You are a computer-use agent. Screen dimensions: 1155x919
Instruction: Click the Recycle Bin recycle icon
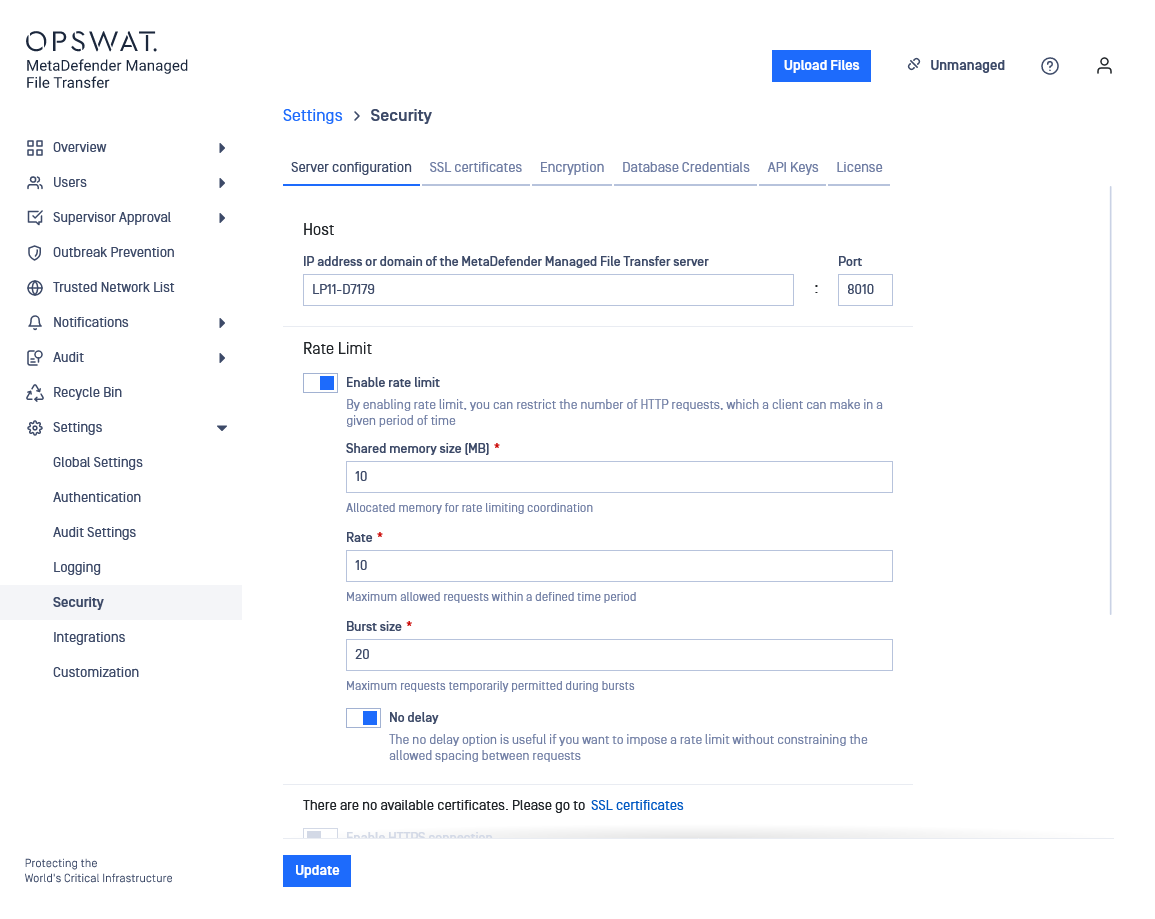coord(35,392)
